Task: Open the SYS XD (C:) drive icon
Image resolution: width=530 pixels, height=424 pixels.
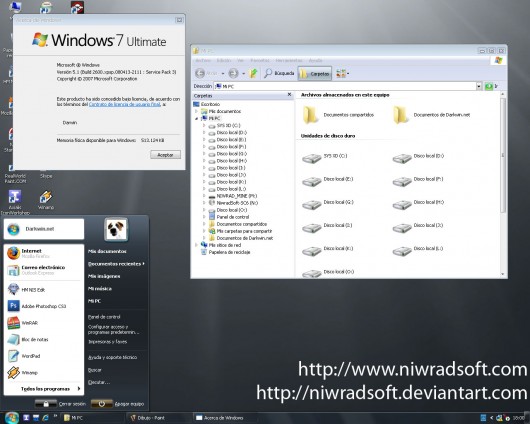Action: click(311, 158)
